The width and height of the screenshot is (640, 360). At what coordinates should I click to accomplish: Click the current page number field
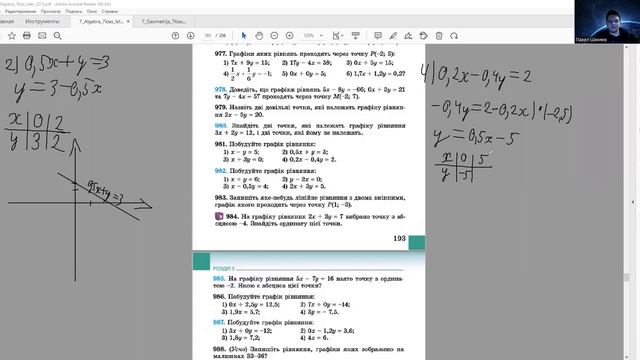(x=208, y=36)
